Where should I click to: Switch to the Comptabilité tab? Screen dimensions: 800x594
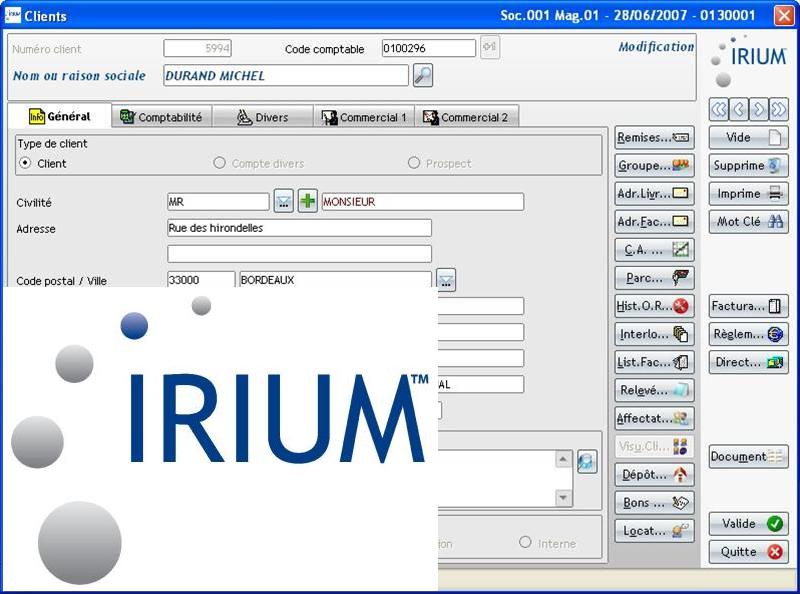click(x=162, y=117)
